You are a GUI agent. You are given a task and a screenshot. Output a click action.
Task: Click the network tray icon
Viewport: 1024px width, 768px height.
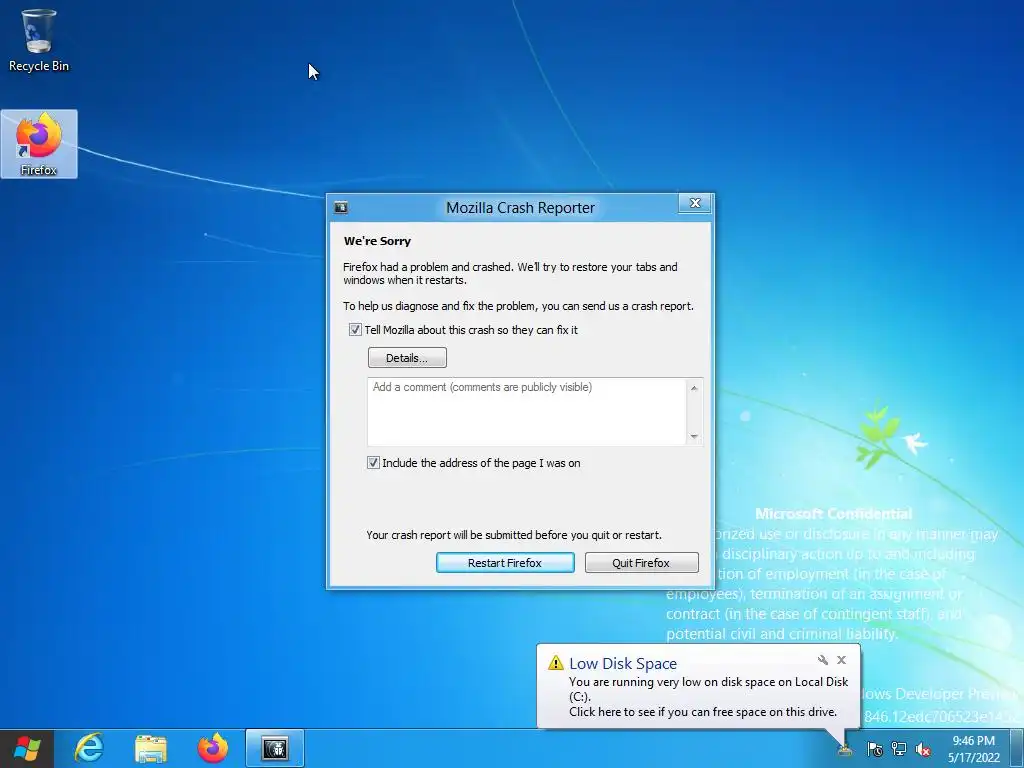(x=899, y=749)
